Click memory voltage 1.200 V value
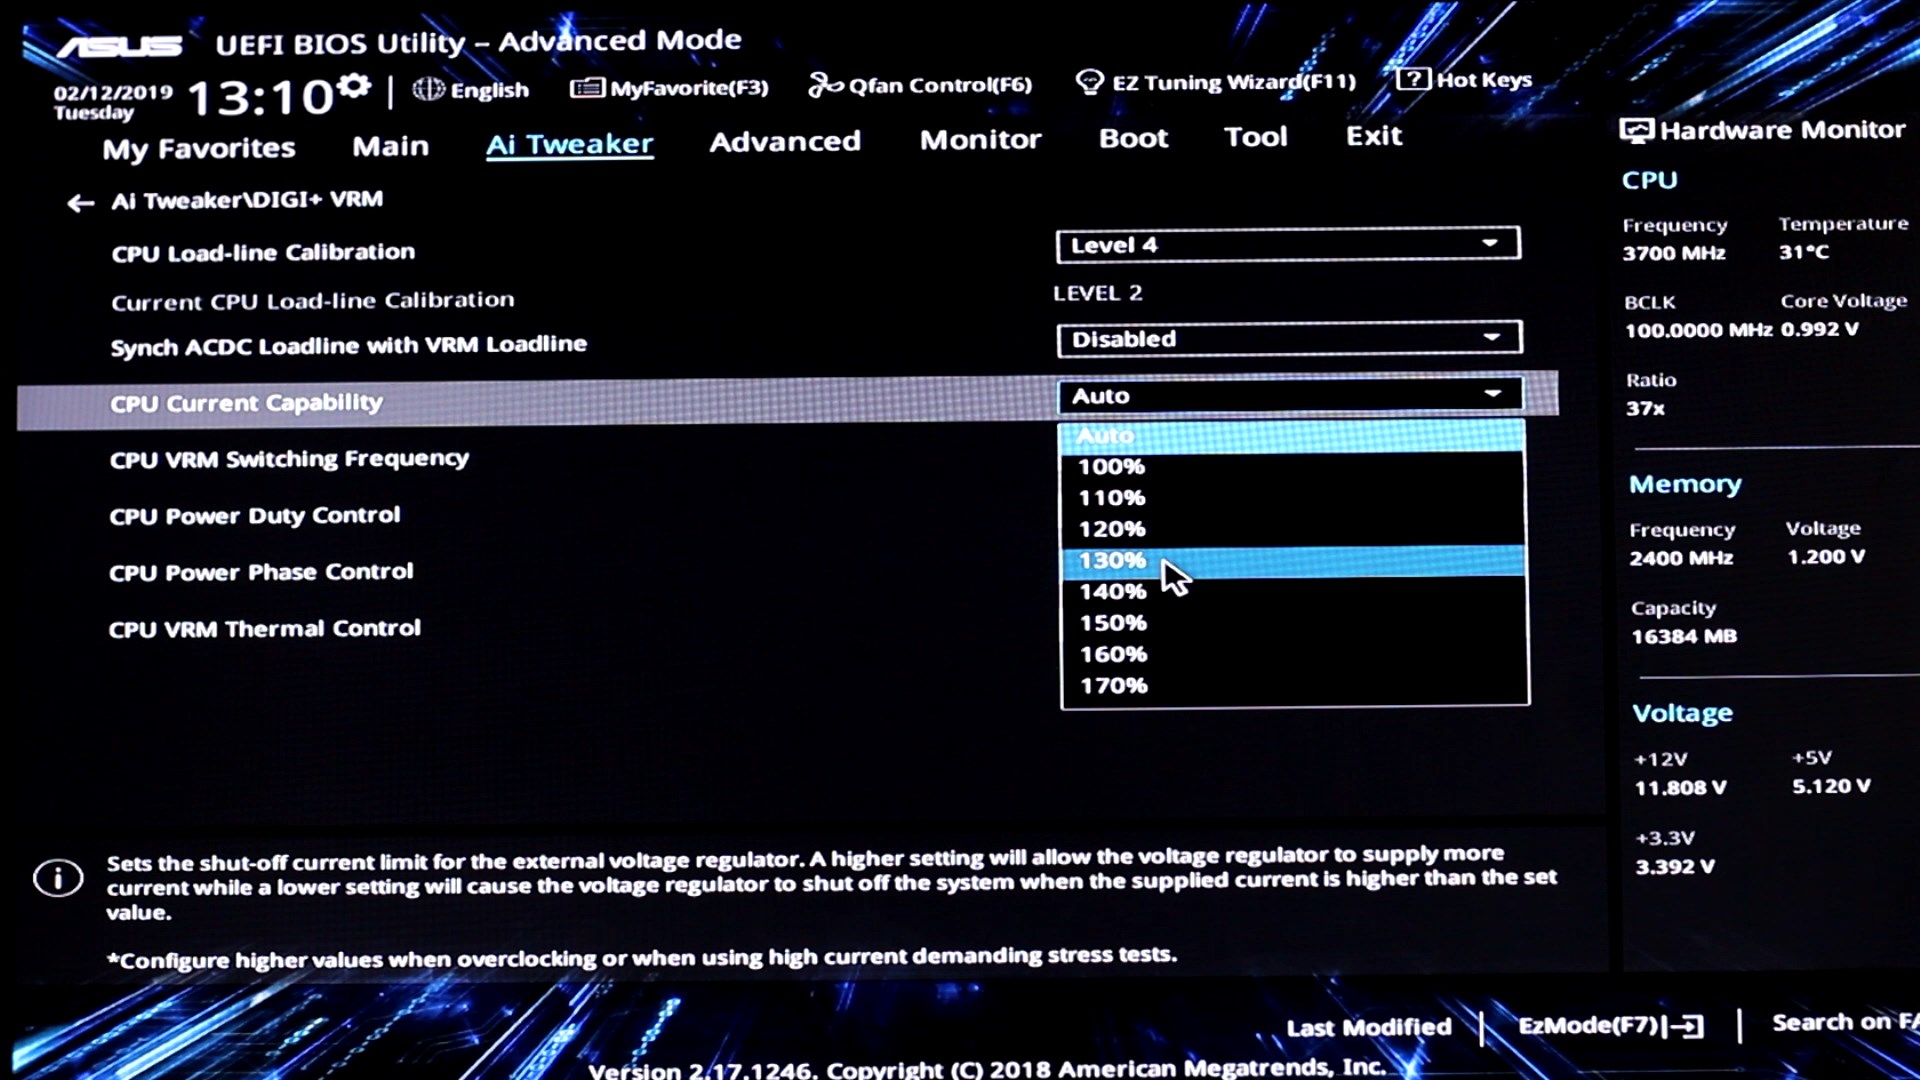 (1826, 557)
